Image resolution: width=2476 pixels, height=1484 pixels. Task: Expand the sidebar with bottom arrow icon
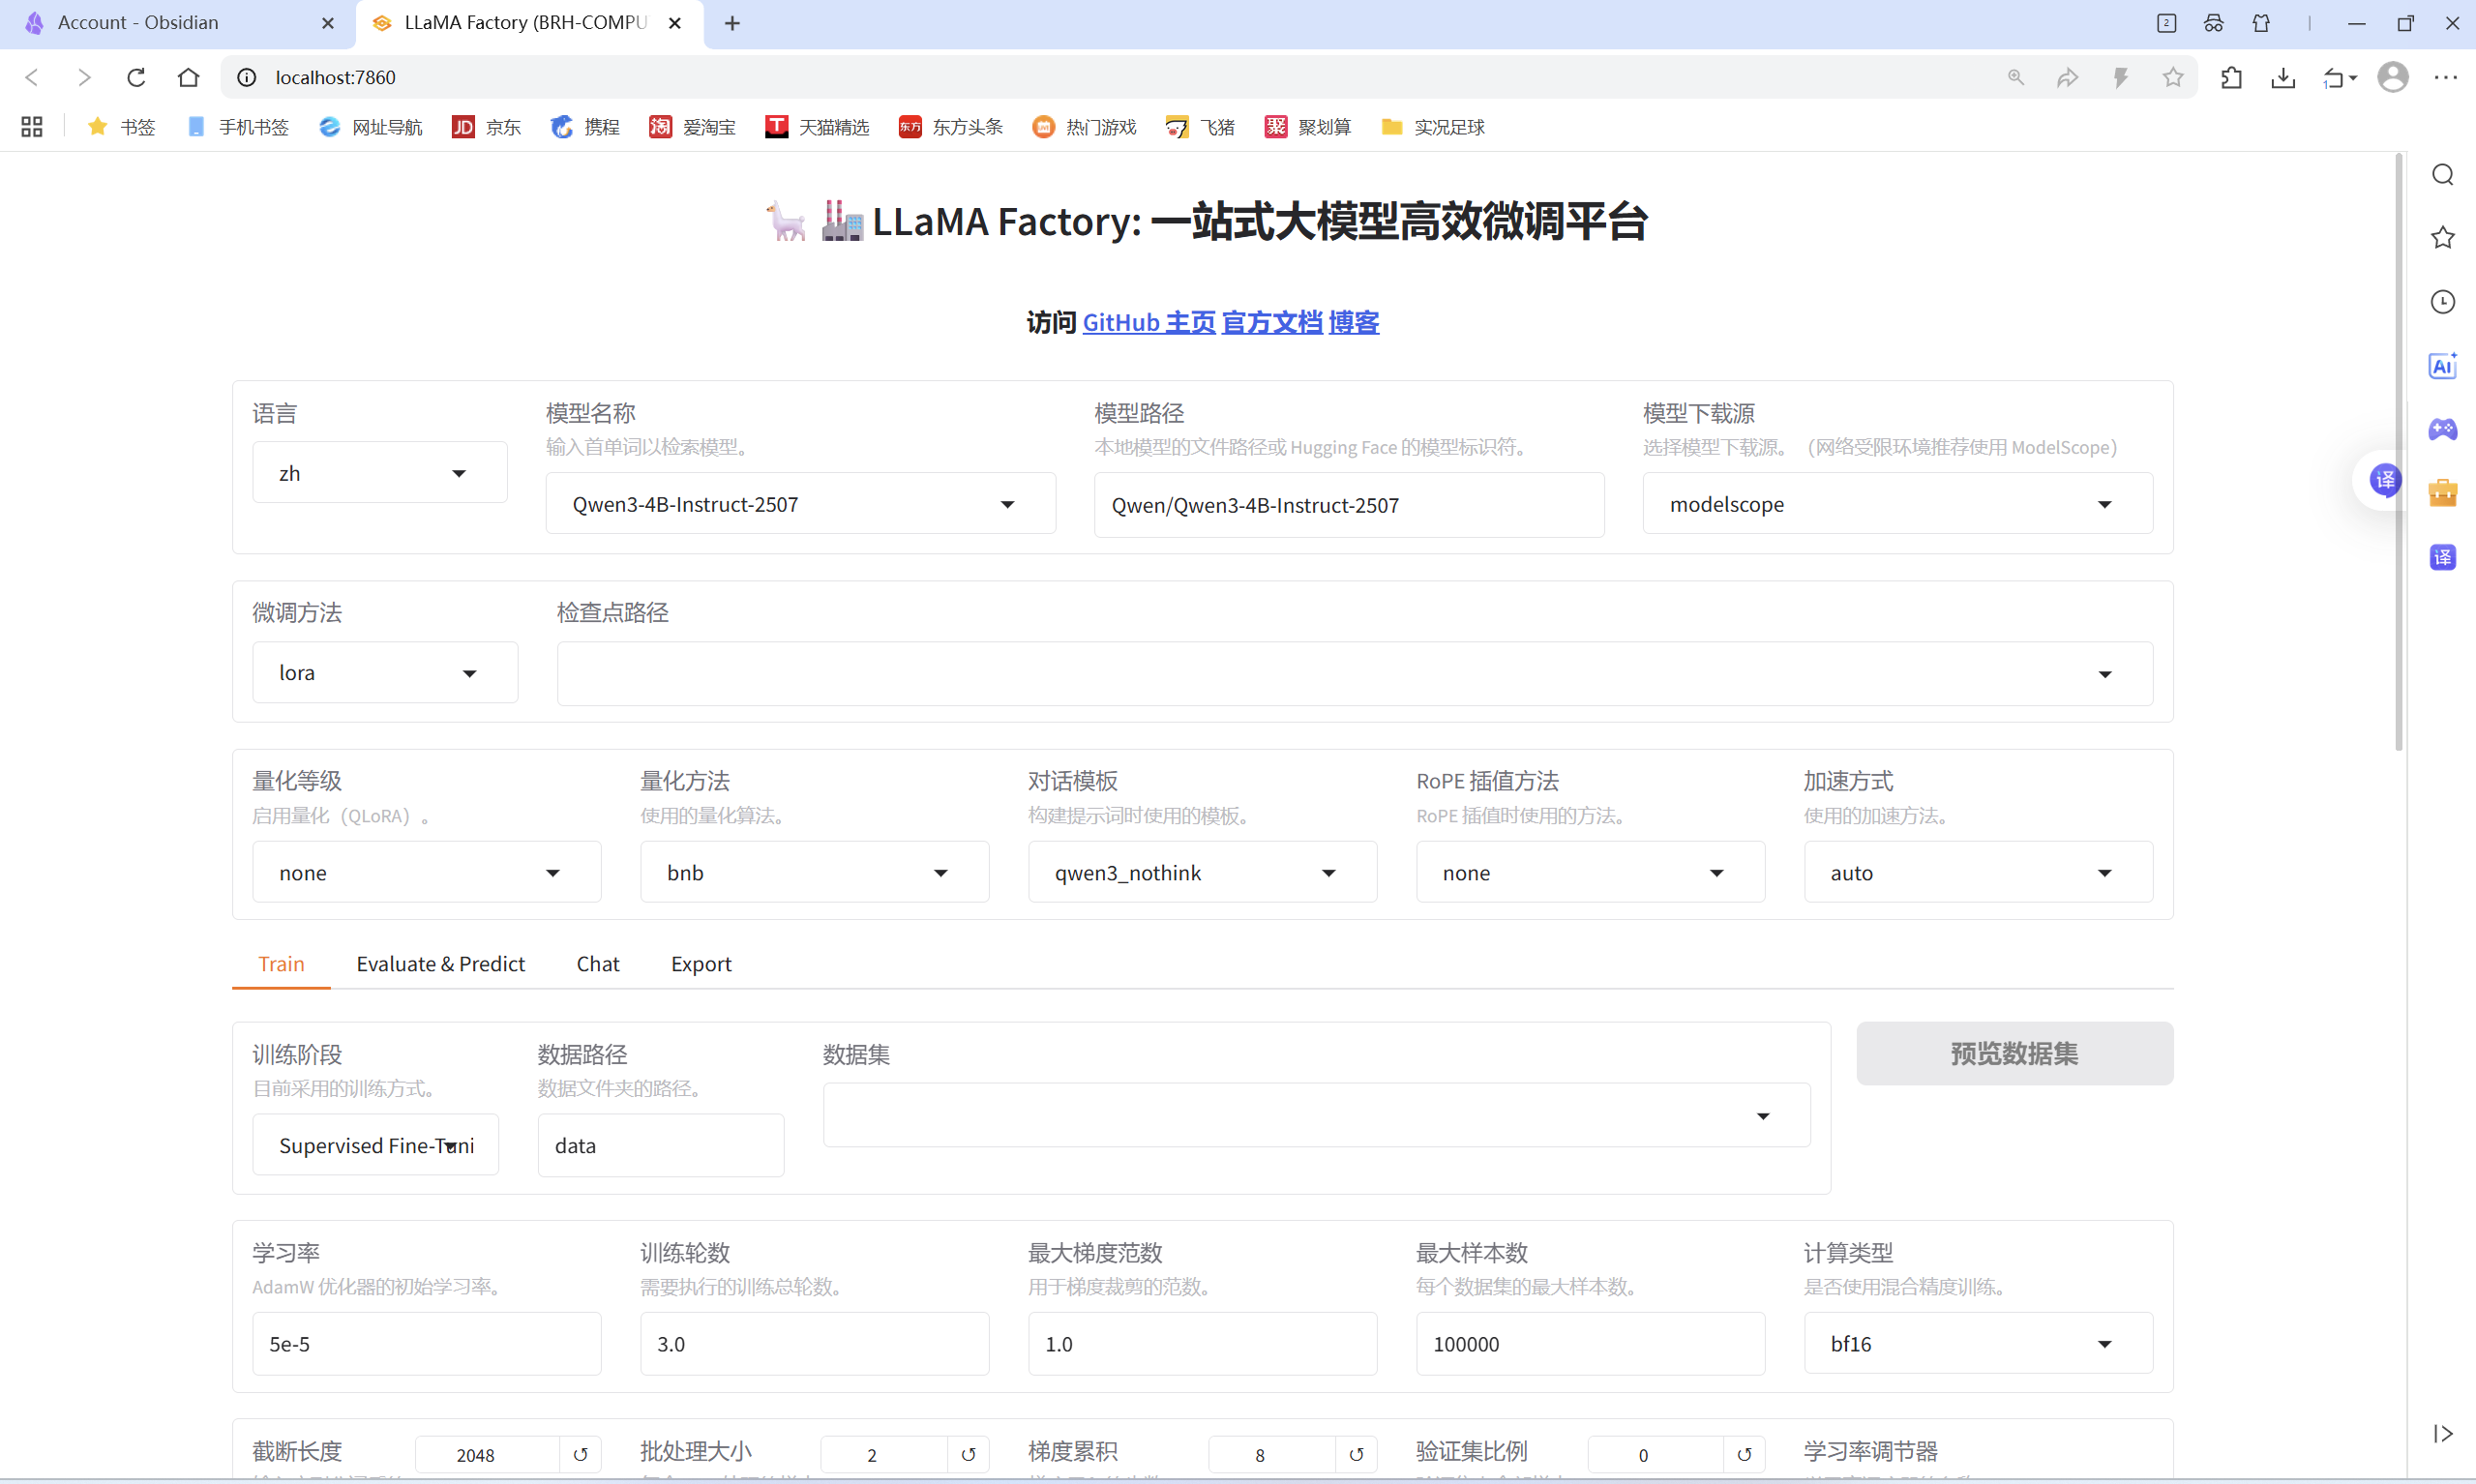2443,1434
